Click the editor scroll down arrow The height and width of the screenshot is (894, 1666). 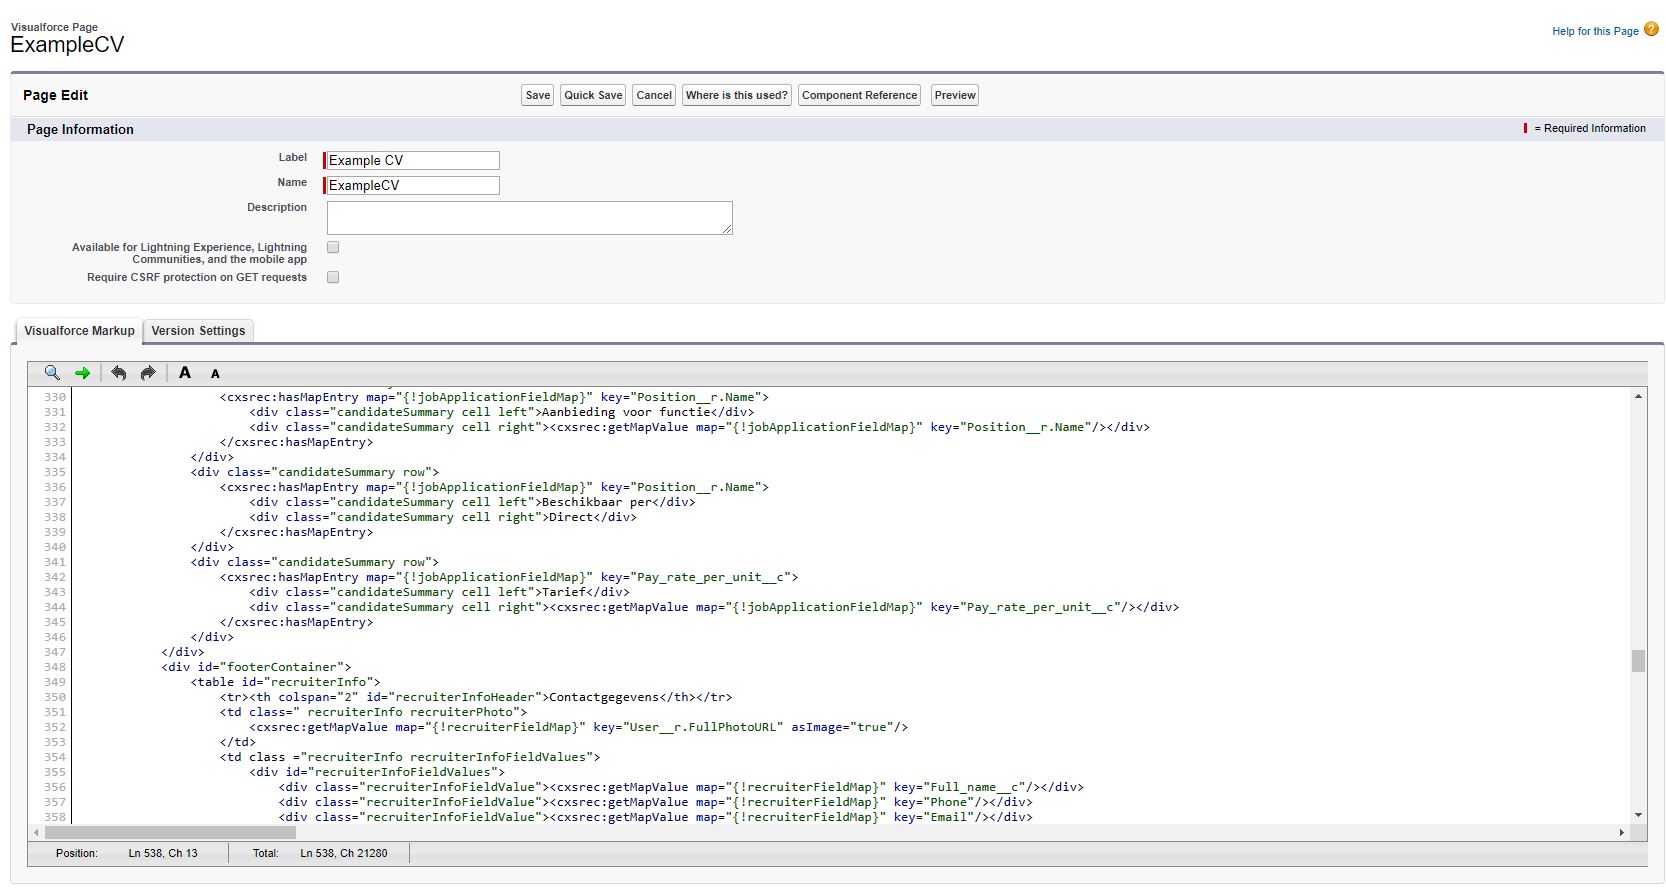coord(1638,815)
